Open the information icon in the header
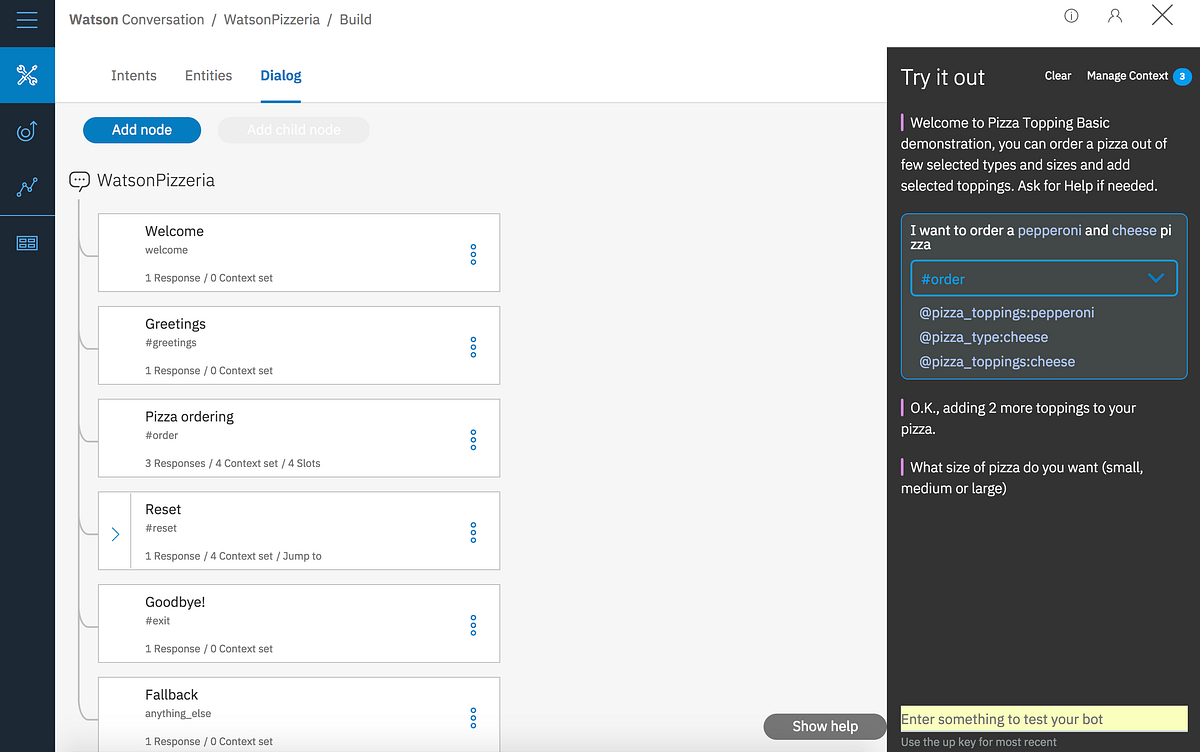This screenshot has height=752, width=1200. (x=1071, y=16)
